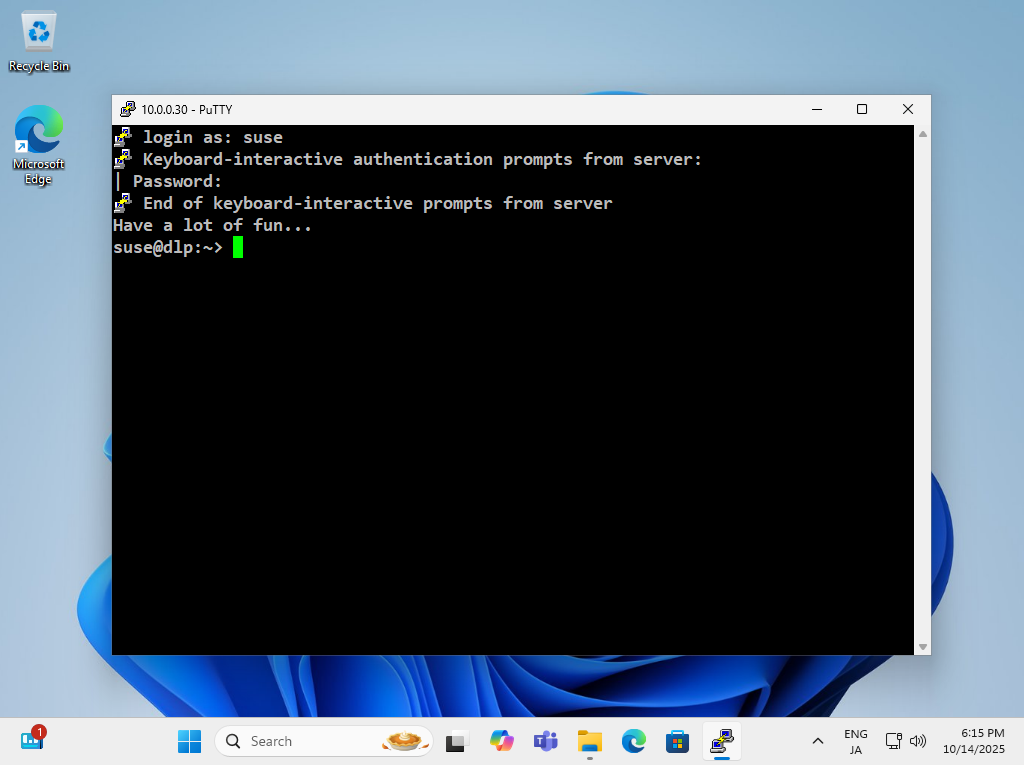
Task: Open Task View from the taskbar
Action: pyautogui.click(x=456, y=741)
